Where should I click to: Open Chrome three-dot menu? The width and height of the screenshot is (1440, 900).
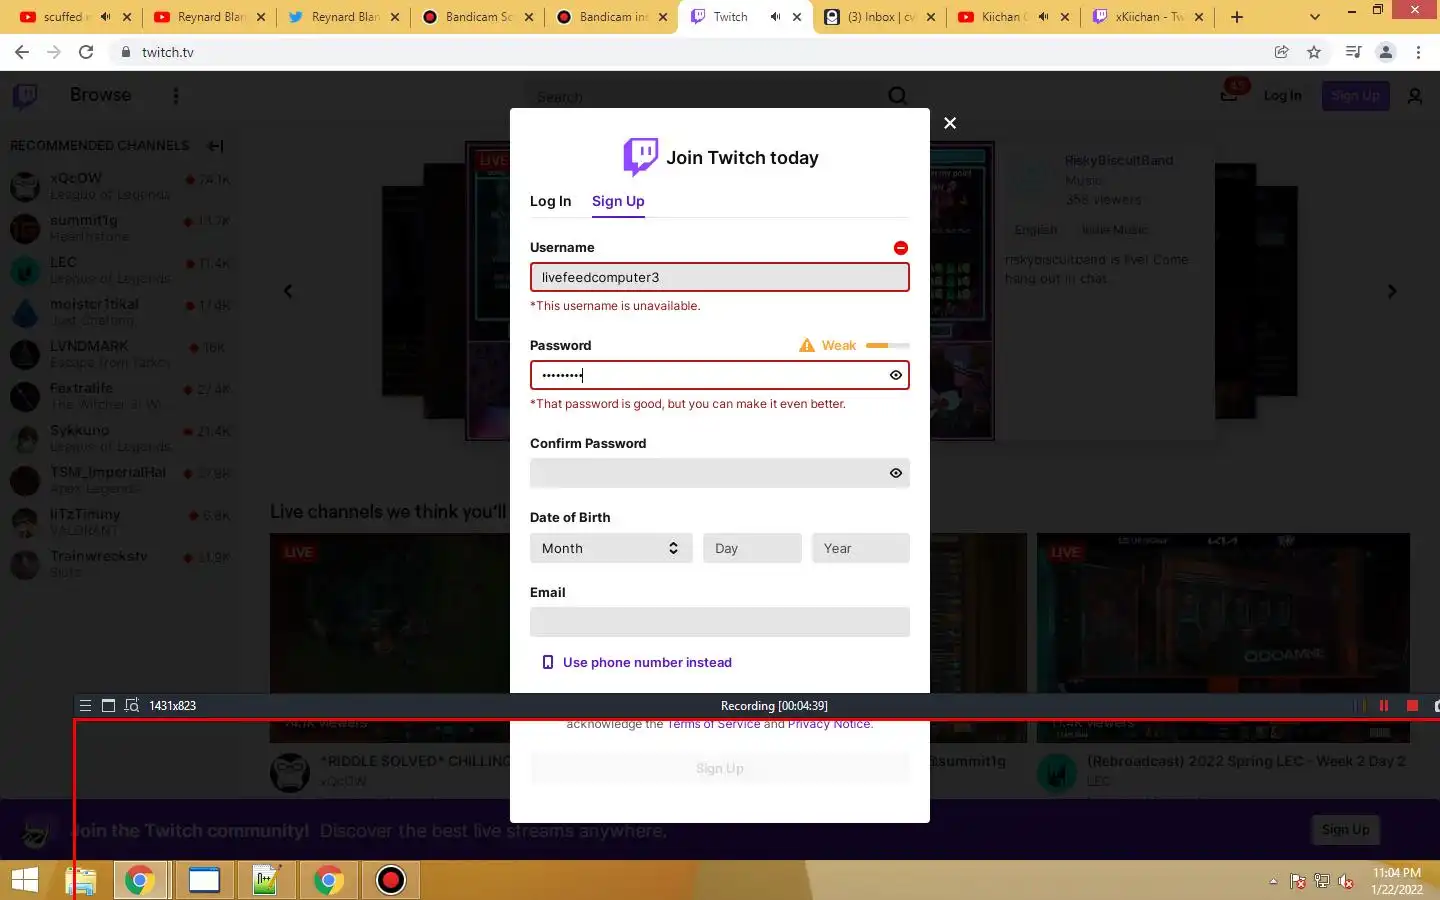click(1418, 52)
